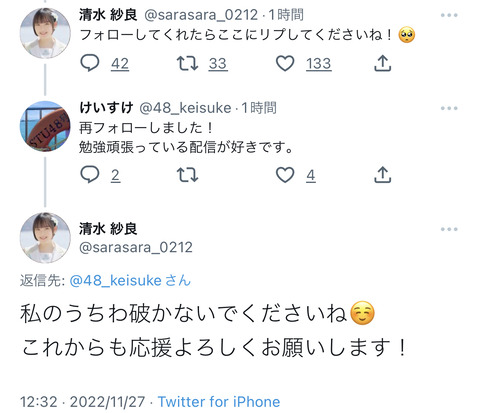Open the @sarasara_0212 handle under the main tweet name

pos(136,247)
